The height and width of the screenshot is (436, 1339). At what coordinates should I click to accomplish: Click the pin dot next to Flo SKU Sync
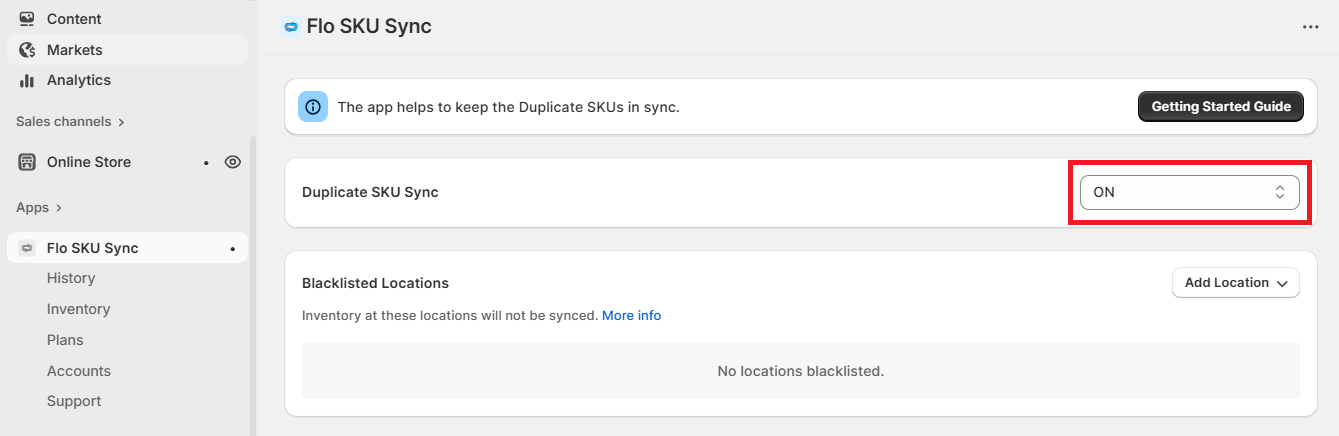[233, 248]
